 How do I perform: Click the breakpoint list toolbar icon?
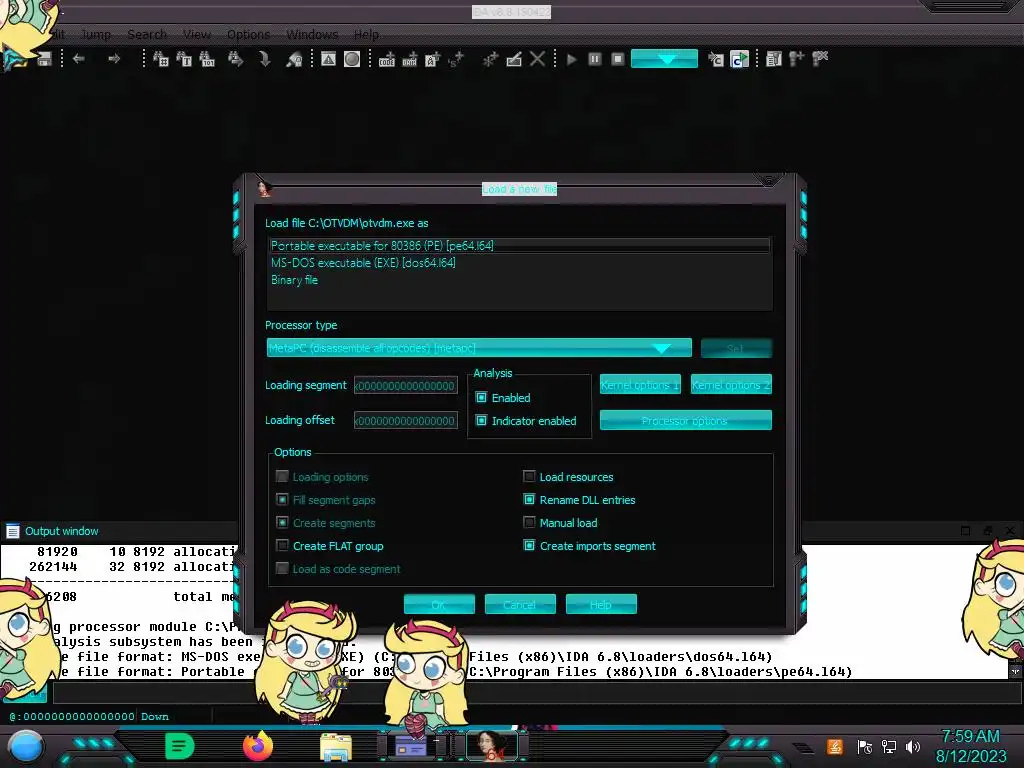(x=774, y=59)
